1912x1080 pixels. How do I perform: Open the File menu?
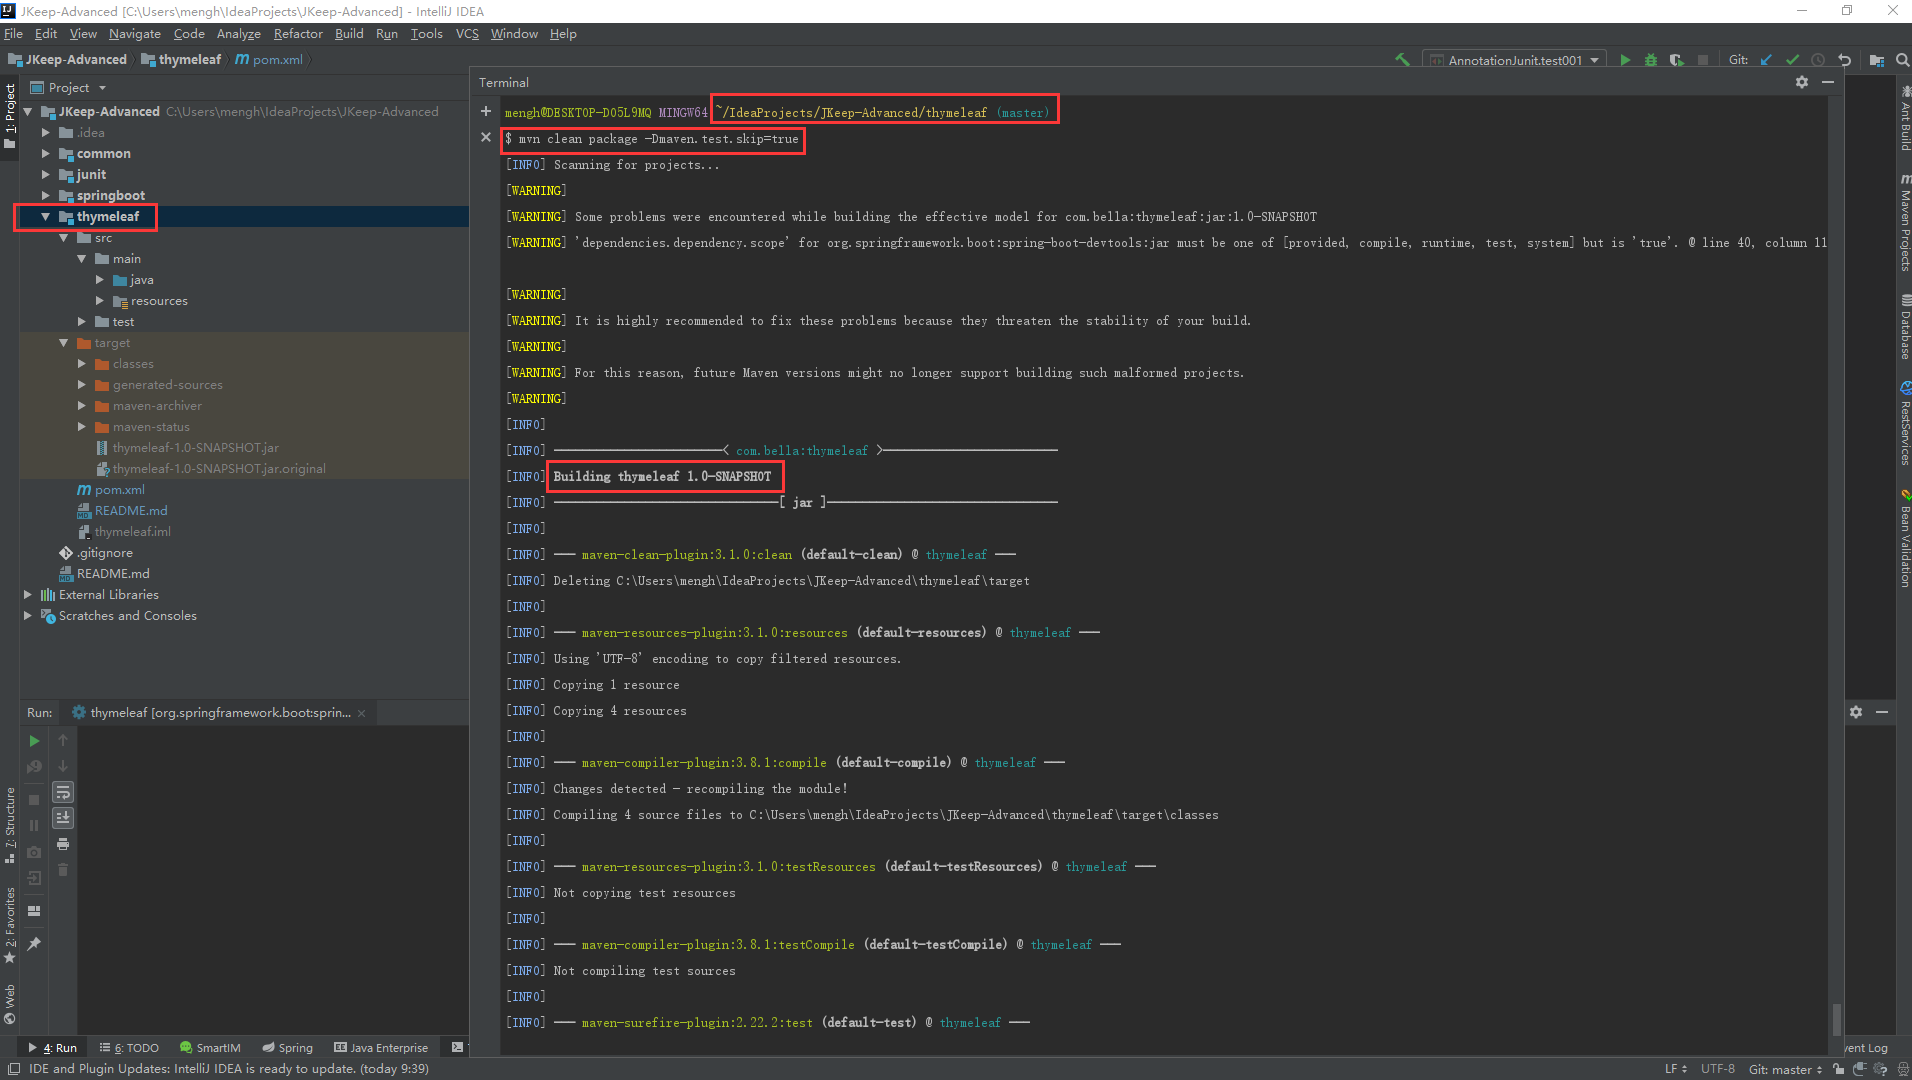13,34
